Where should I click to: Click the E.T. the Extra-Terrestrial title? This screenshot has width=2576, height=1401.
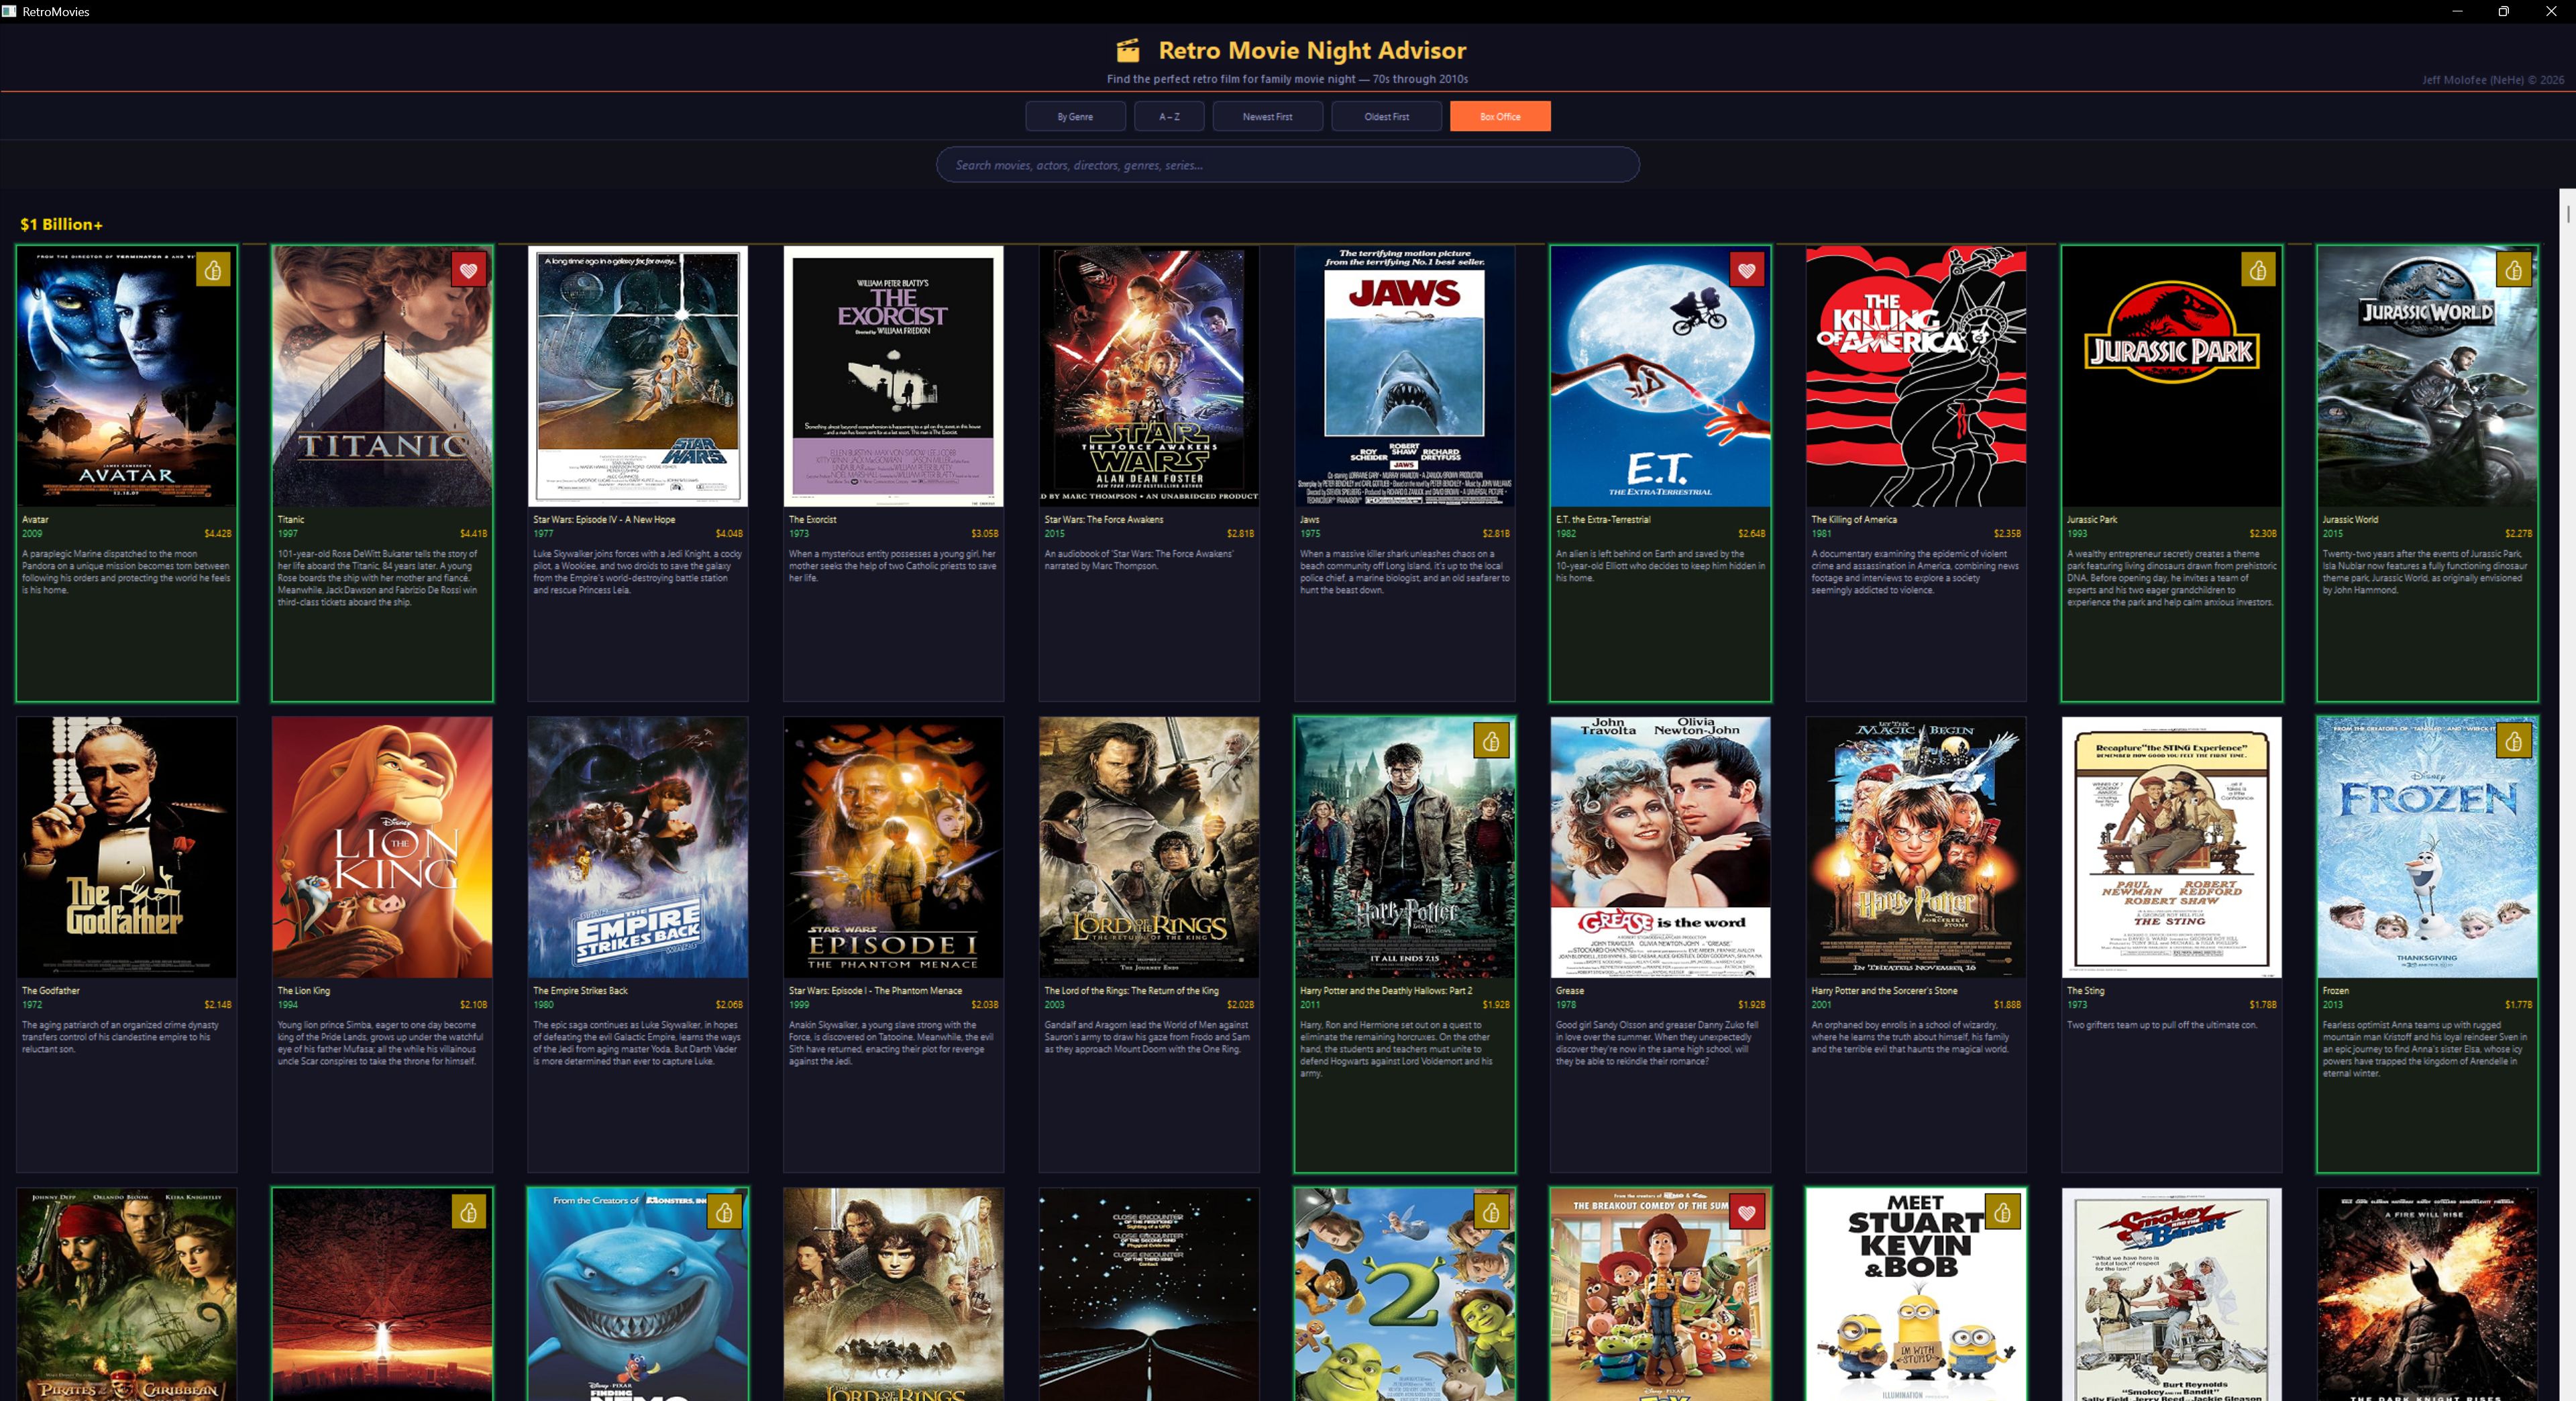pyautogui.click(x=1603, y=519)
